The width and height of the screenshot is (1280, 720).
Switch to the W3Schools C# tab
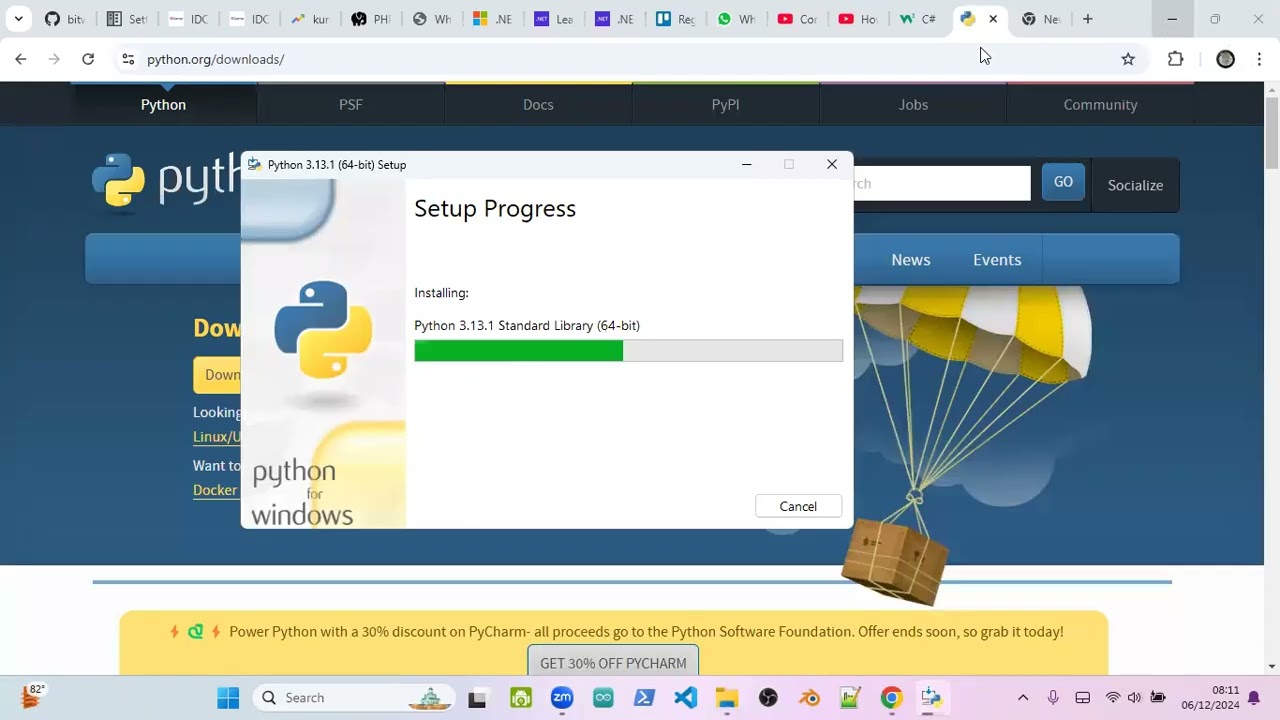click(918, 19)
